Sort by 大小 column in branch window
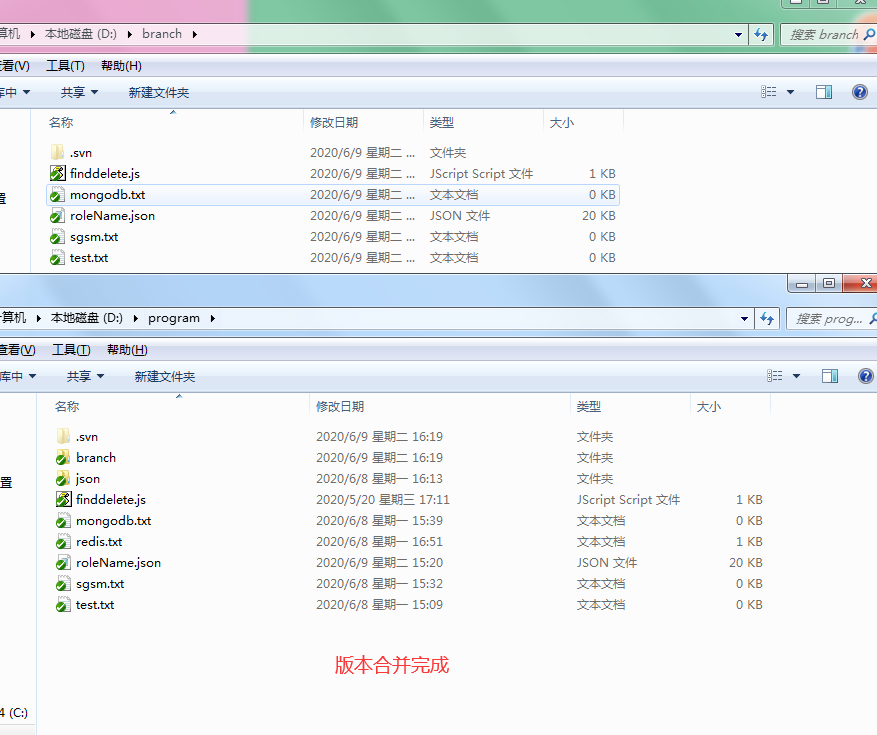This screenshot has width=877, height=735. (561, 123)
